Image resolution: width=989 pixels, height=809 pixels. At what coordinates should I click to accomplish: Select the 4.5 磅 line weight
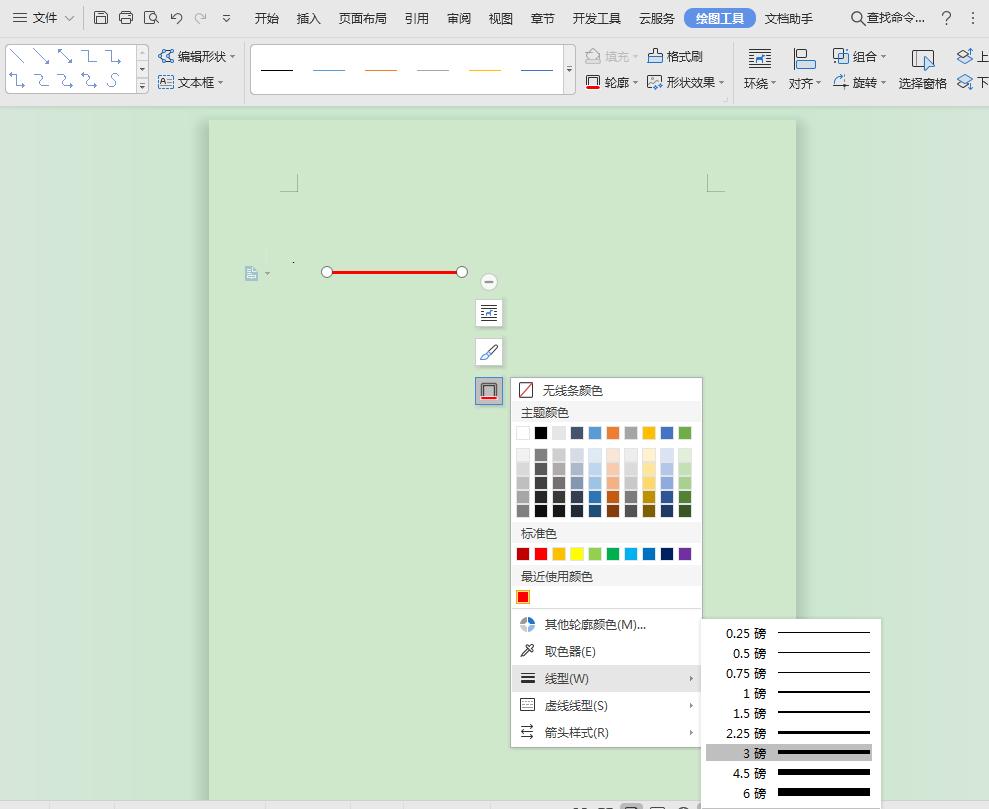789,773
